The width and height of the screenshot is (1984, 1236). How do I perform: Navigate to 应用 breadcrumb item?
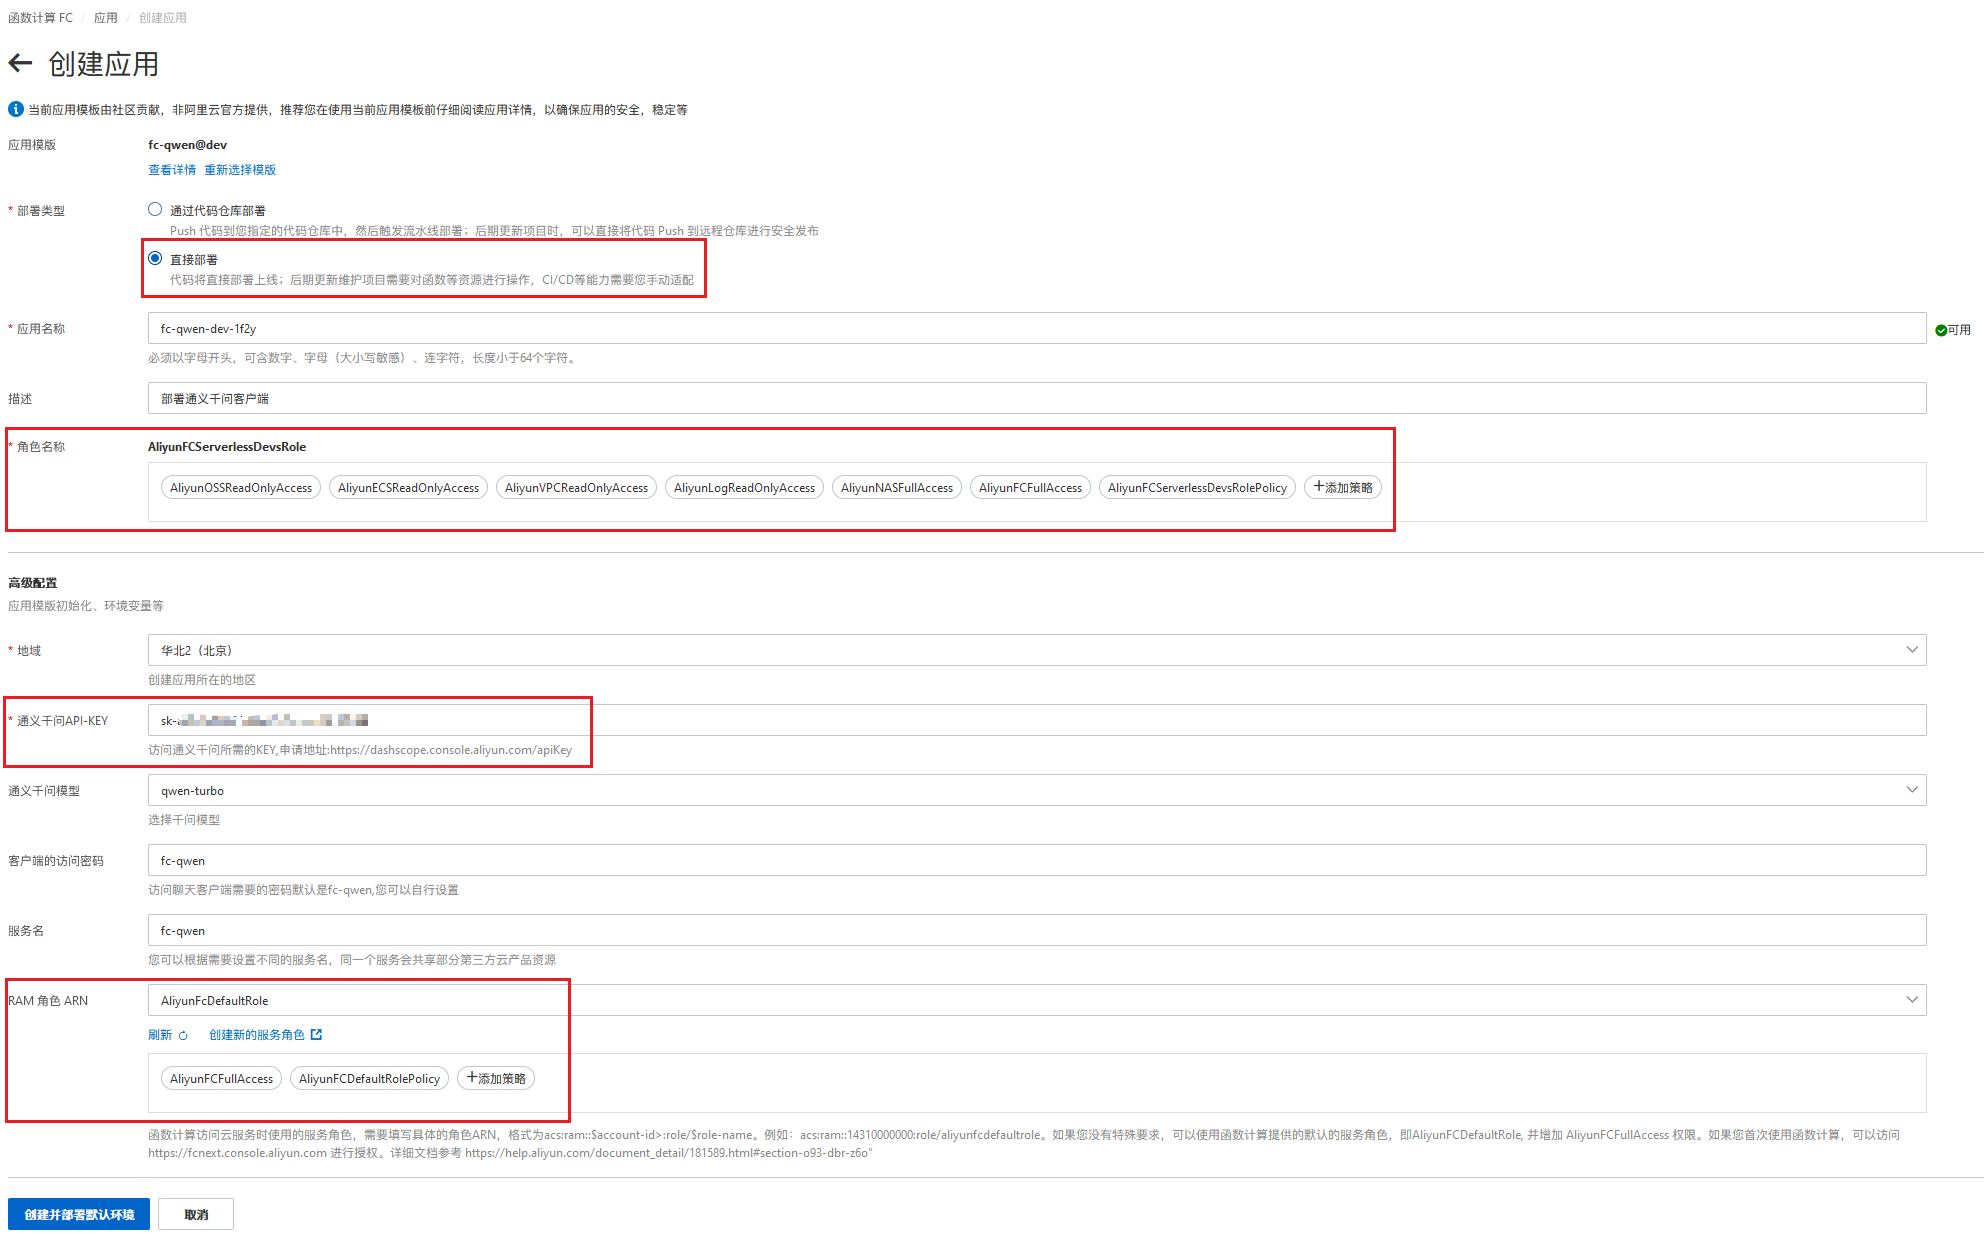click(106, 18)
